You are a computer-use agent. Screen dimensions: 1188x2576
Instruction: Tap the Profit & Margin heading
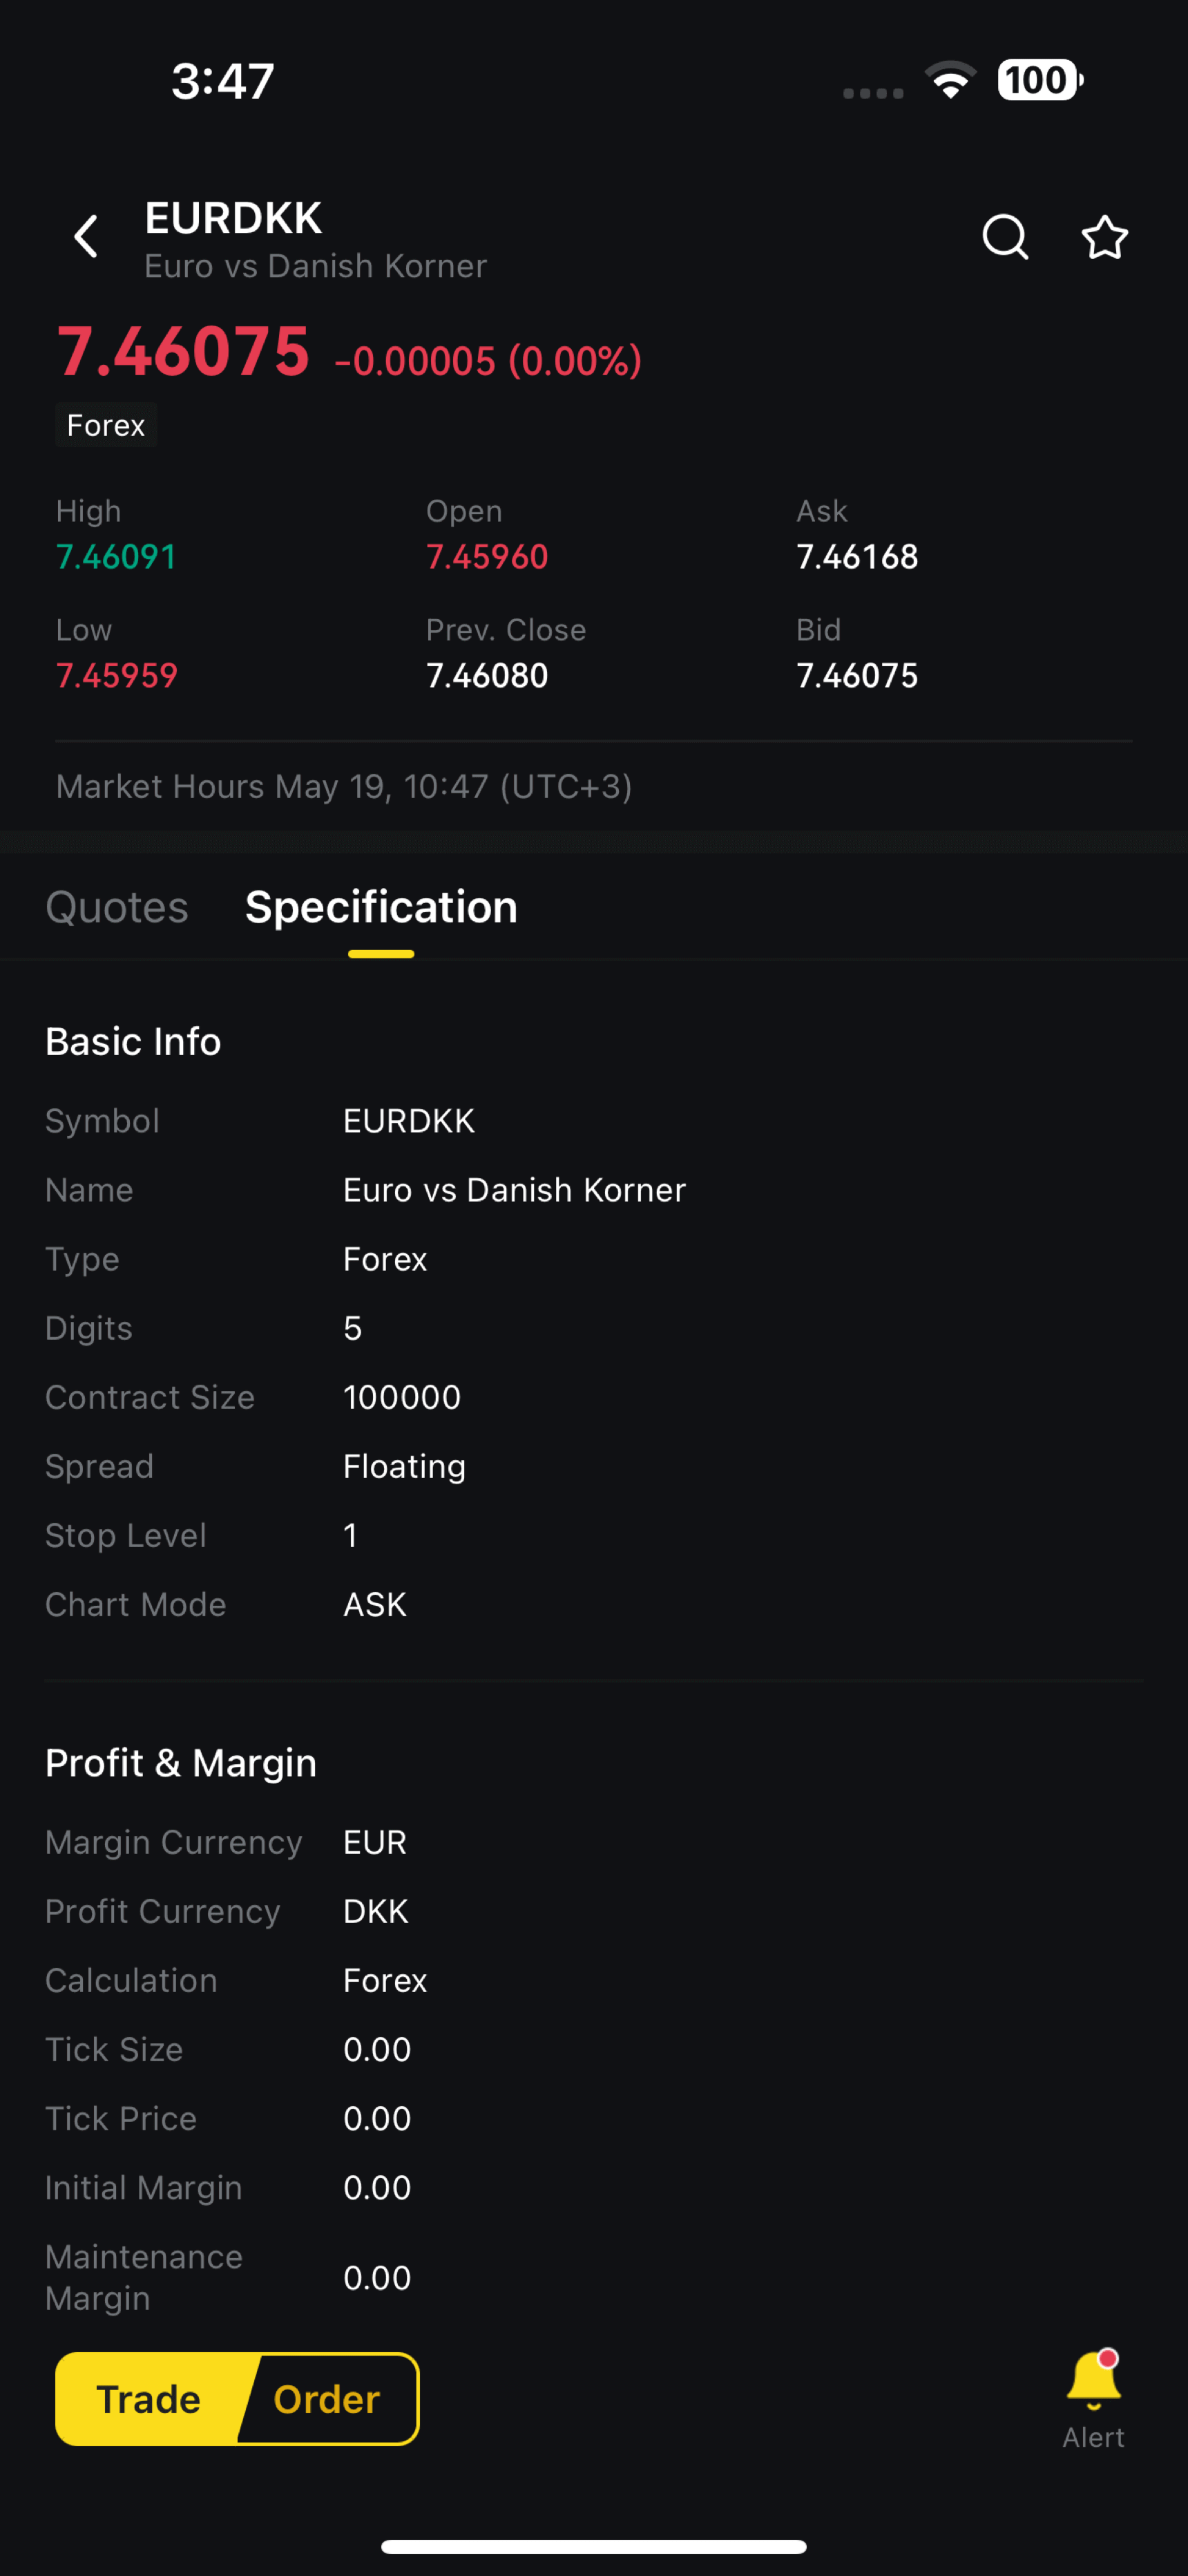tap(181, 1763)
